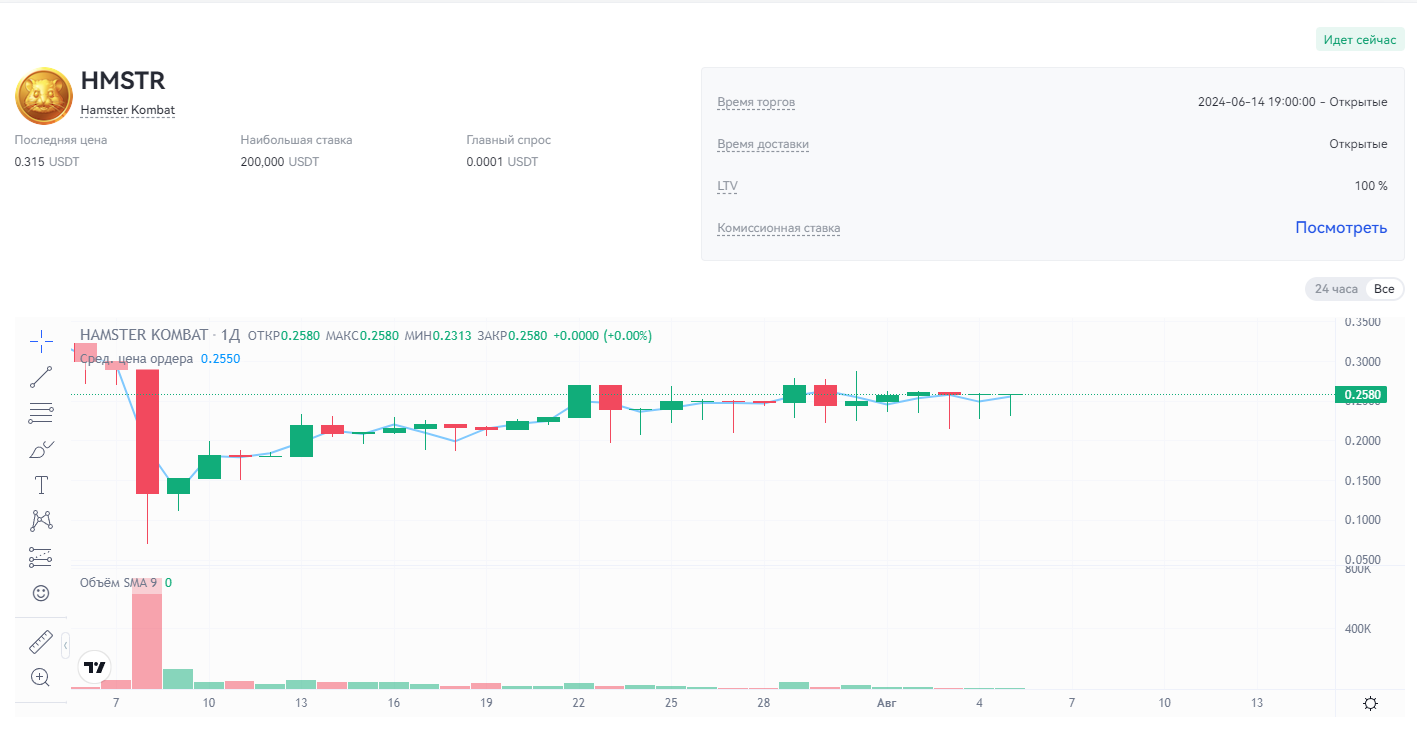This screenshot has width=1417, height=739.
Task: Click the large red volume bar
Action: pyautogui.click(x=147, y=634)
